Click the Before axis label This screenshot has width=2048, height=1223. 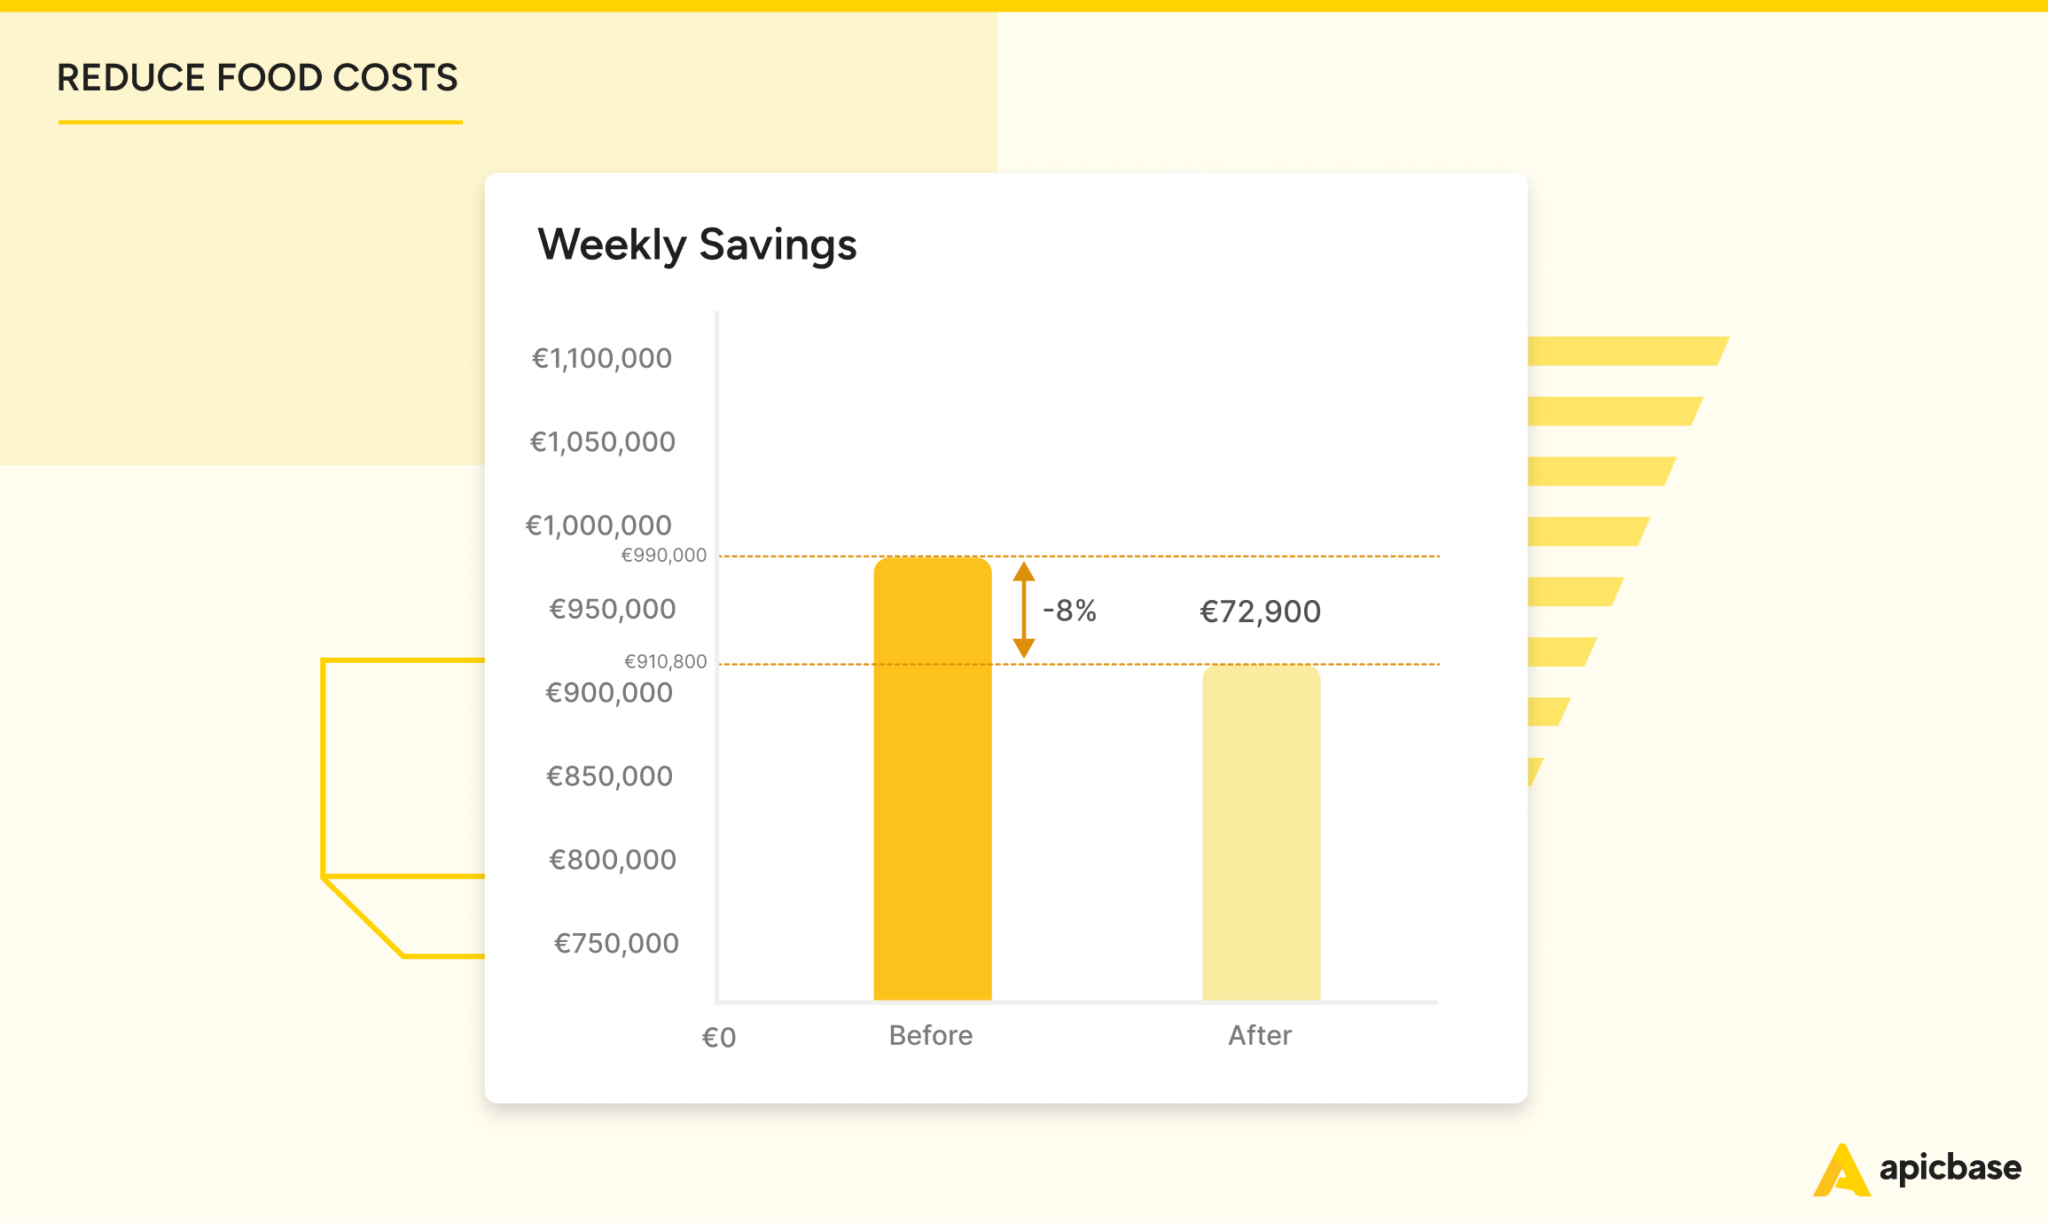(x=930, y=1035)
